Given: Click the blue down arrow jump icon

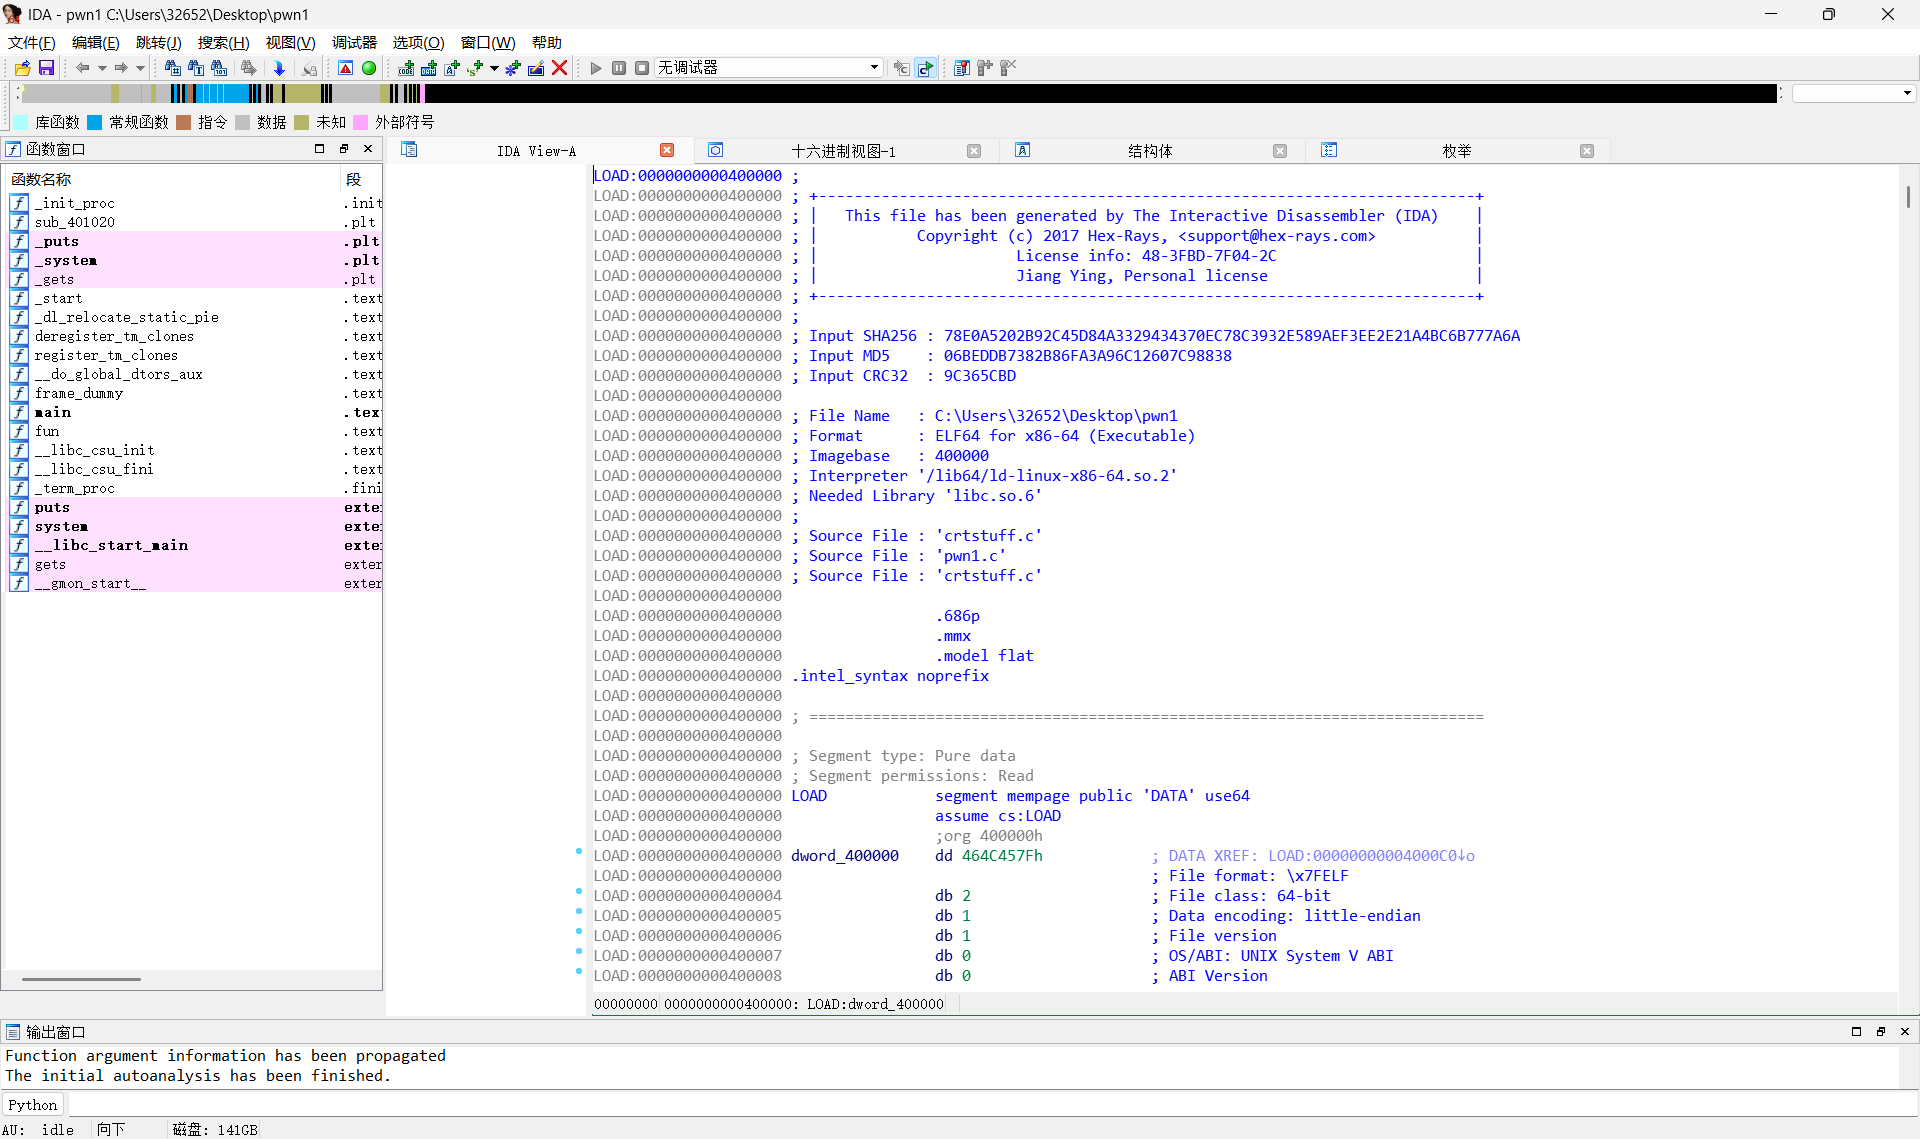Looking at the screenshot, I should coord(279,68).
